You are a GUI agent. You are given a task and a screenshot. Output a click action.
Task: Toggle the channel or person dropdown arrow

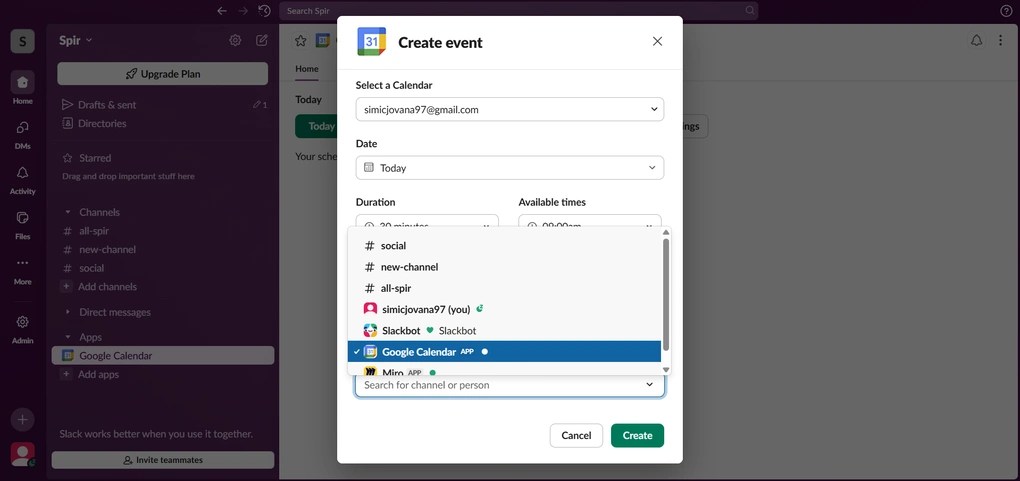coord(649,385)
